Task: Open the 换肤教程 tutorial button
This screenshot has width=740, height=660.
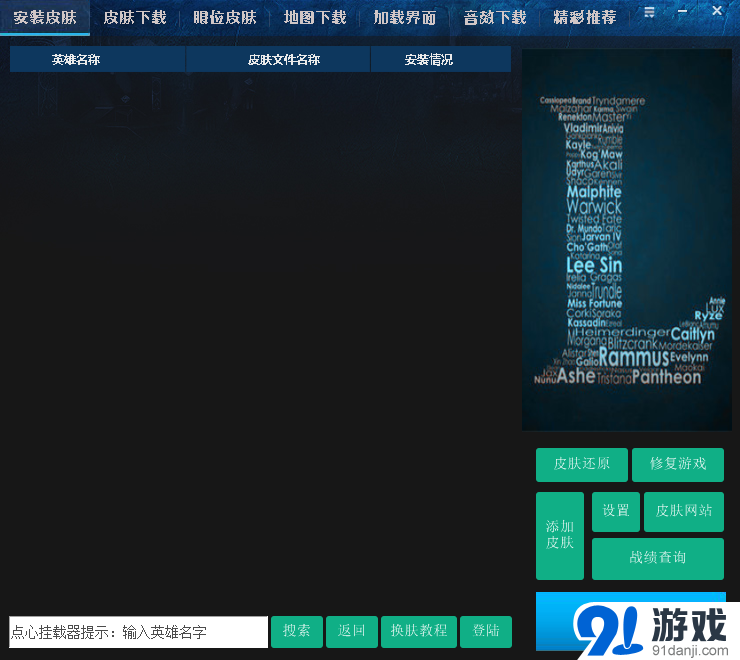Action: (419, 632)
